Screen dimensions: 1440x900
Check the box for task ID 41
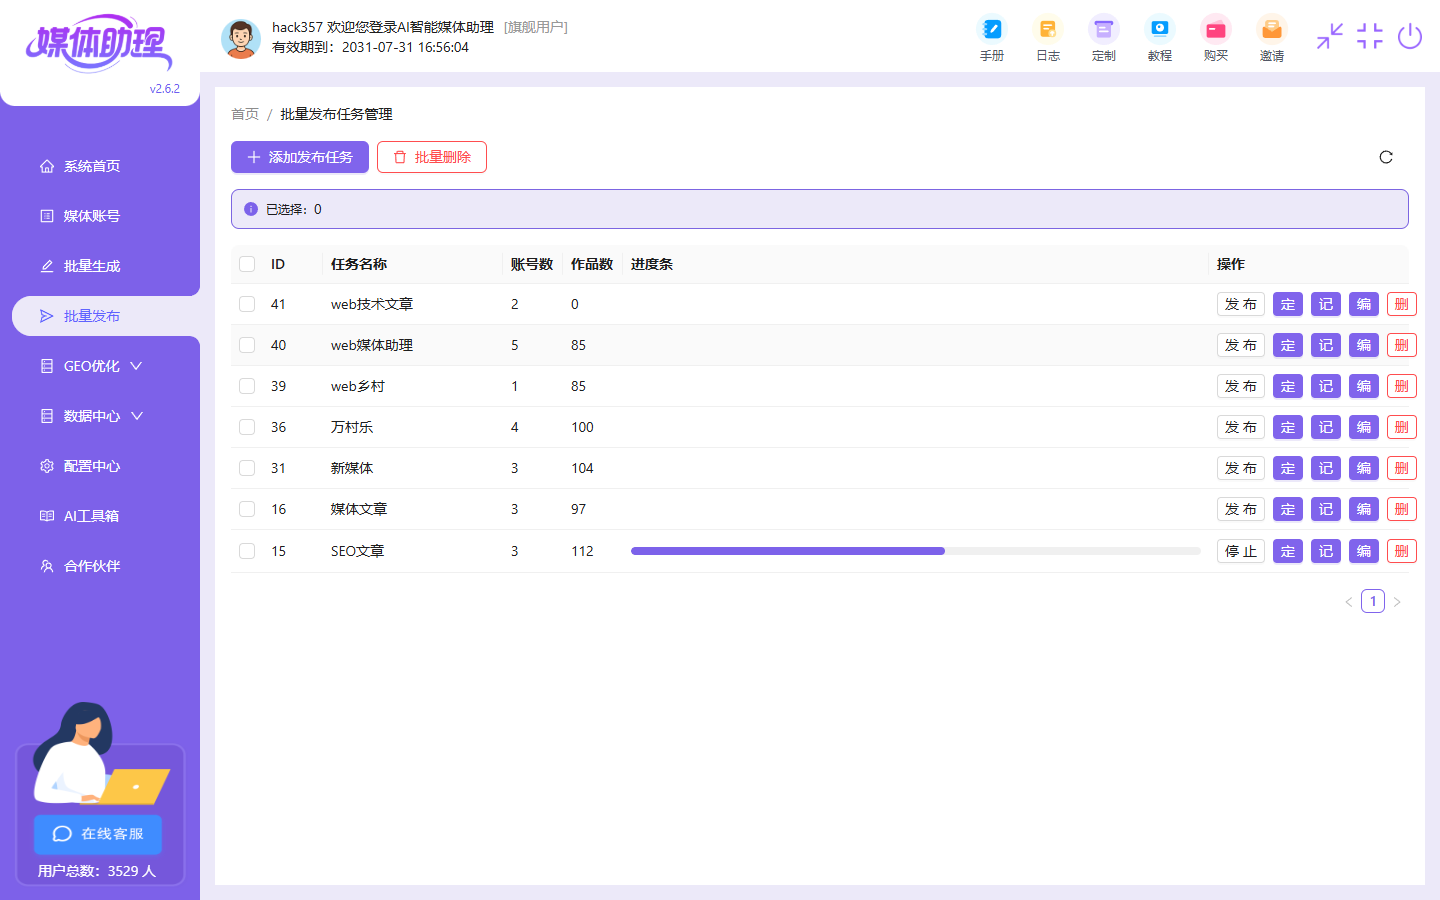247,304
